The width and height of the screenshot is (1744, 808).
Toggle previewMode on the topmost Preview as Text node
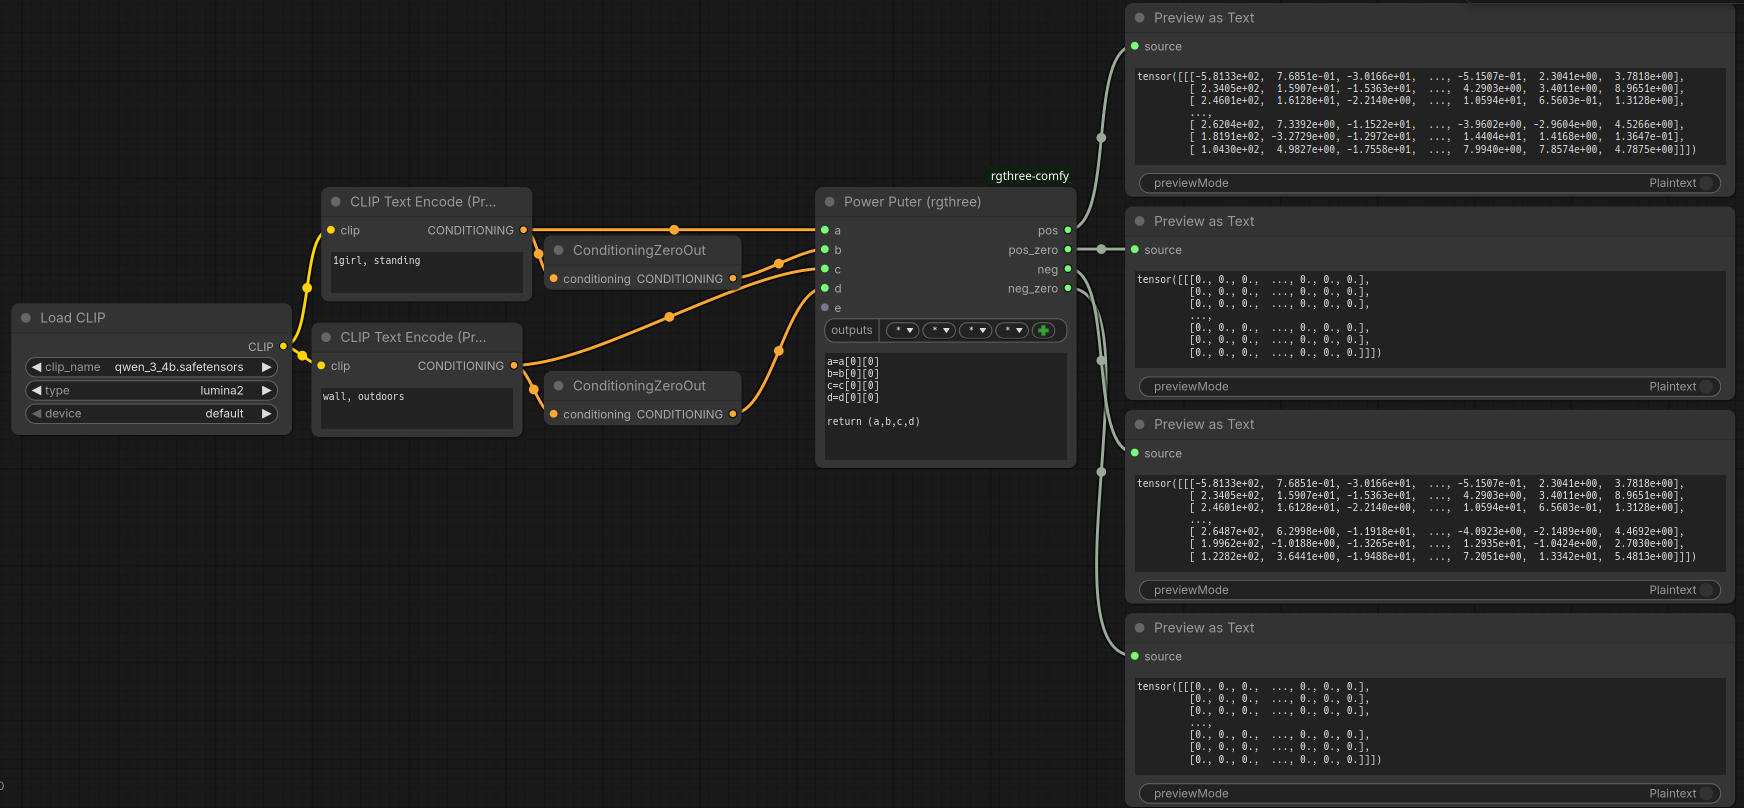tap(1430, 183)
